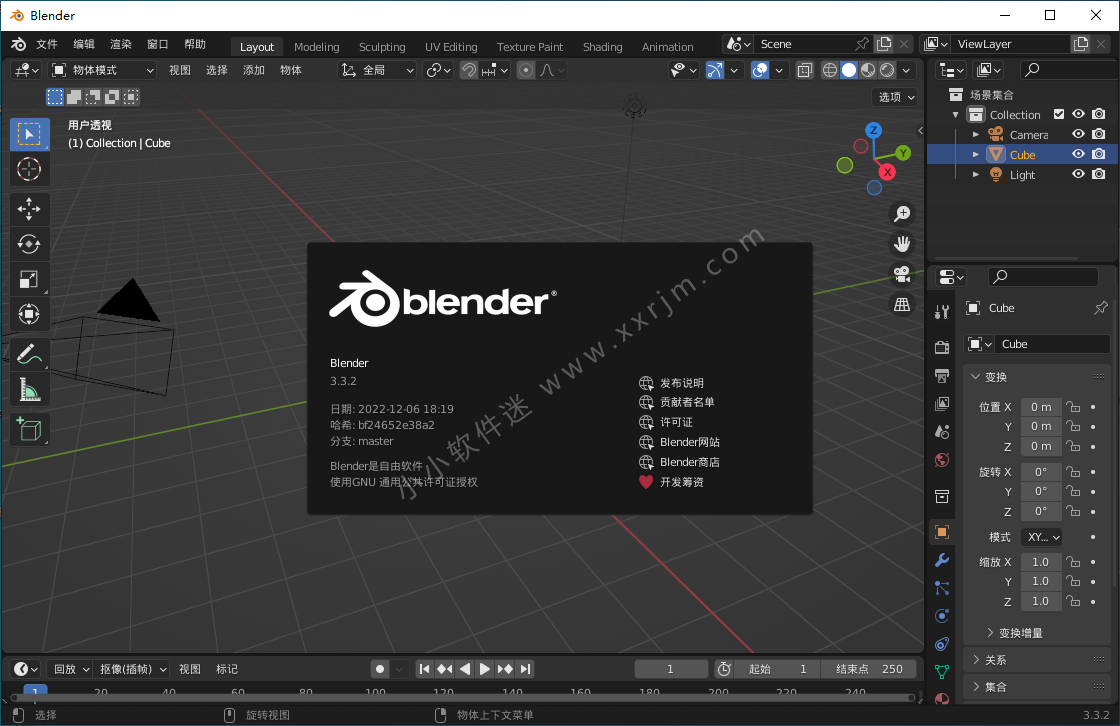The width and height of the screenshot is (1120, 726).
Task: Click the current frame number field
Action: coord(670,670)
